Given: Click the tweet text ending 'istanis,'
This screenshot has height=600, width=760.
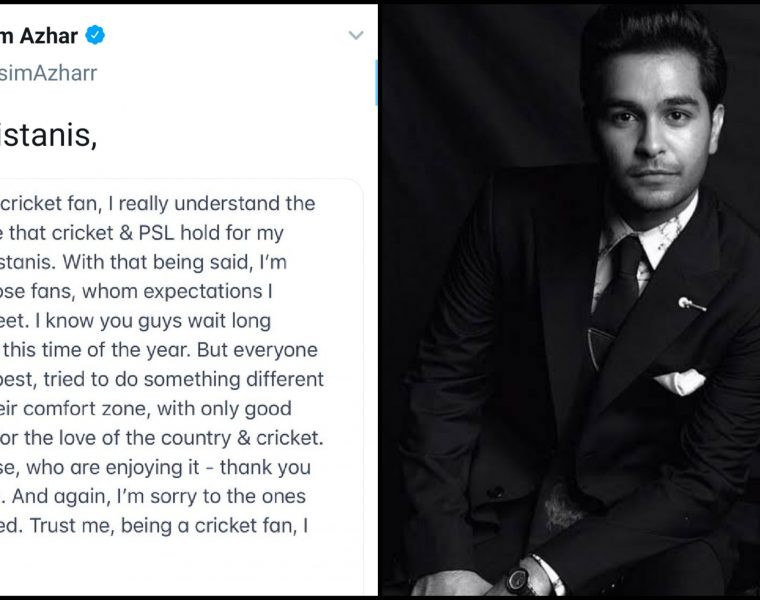Looking at the screenshot, I should tap(48, 135).
